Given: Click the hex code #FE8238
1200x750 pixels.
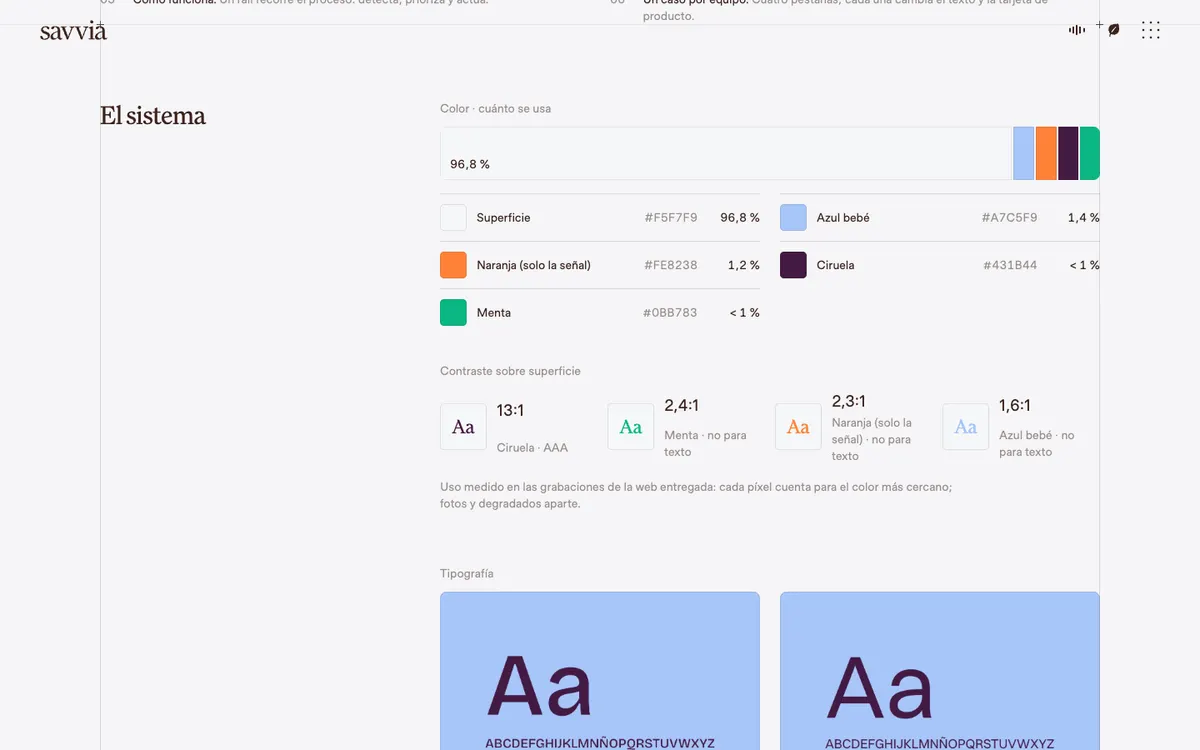Looking at the screenshot, I should tap(671, 265).
